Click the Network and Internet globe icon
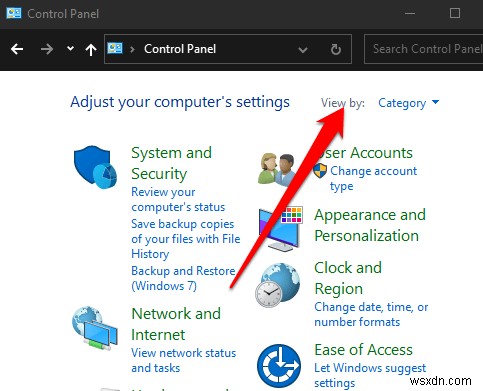This screenshot has height=391, width=483. (x=95, y=328)
